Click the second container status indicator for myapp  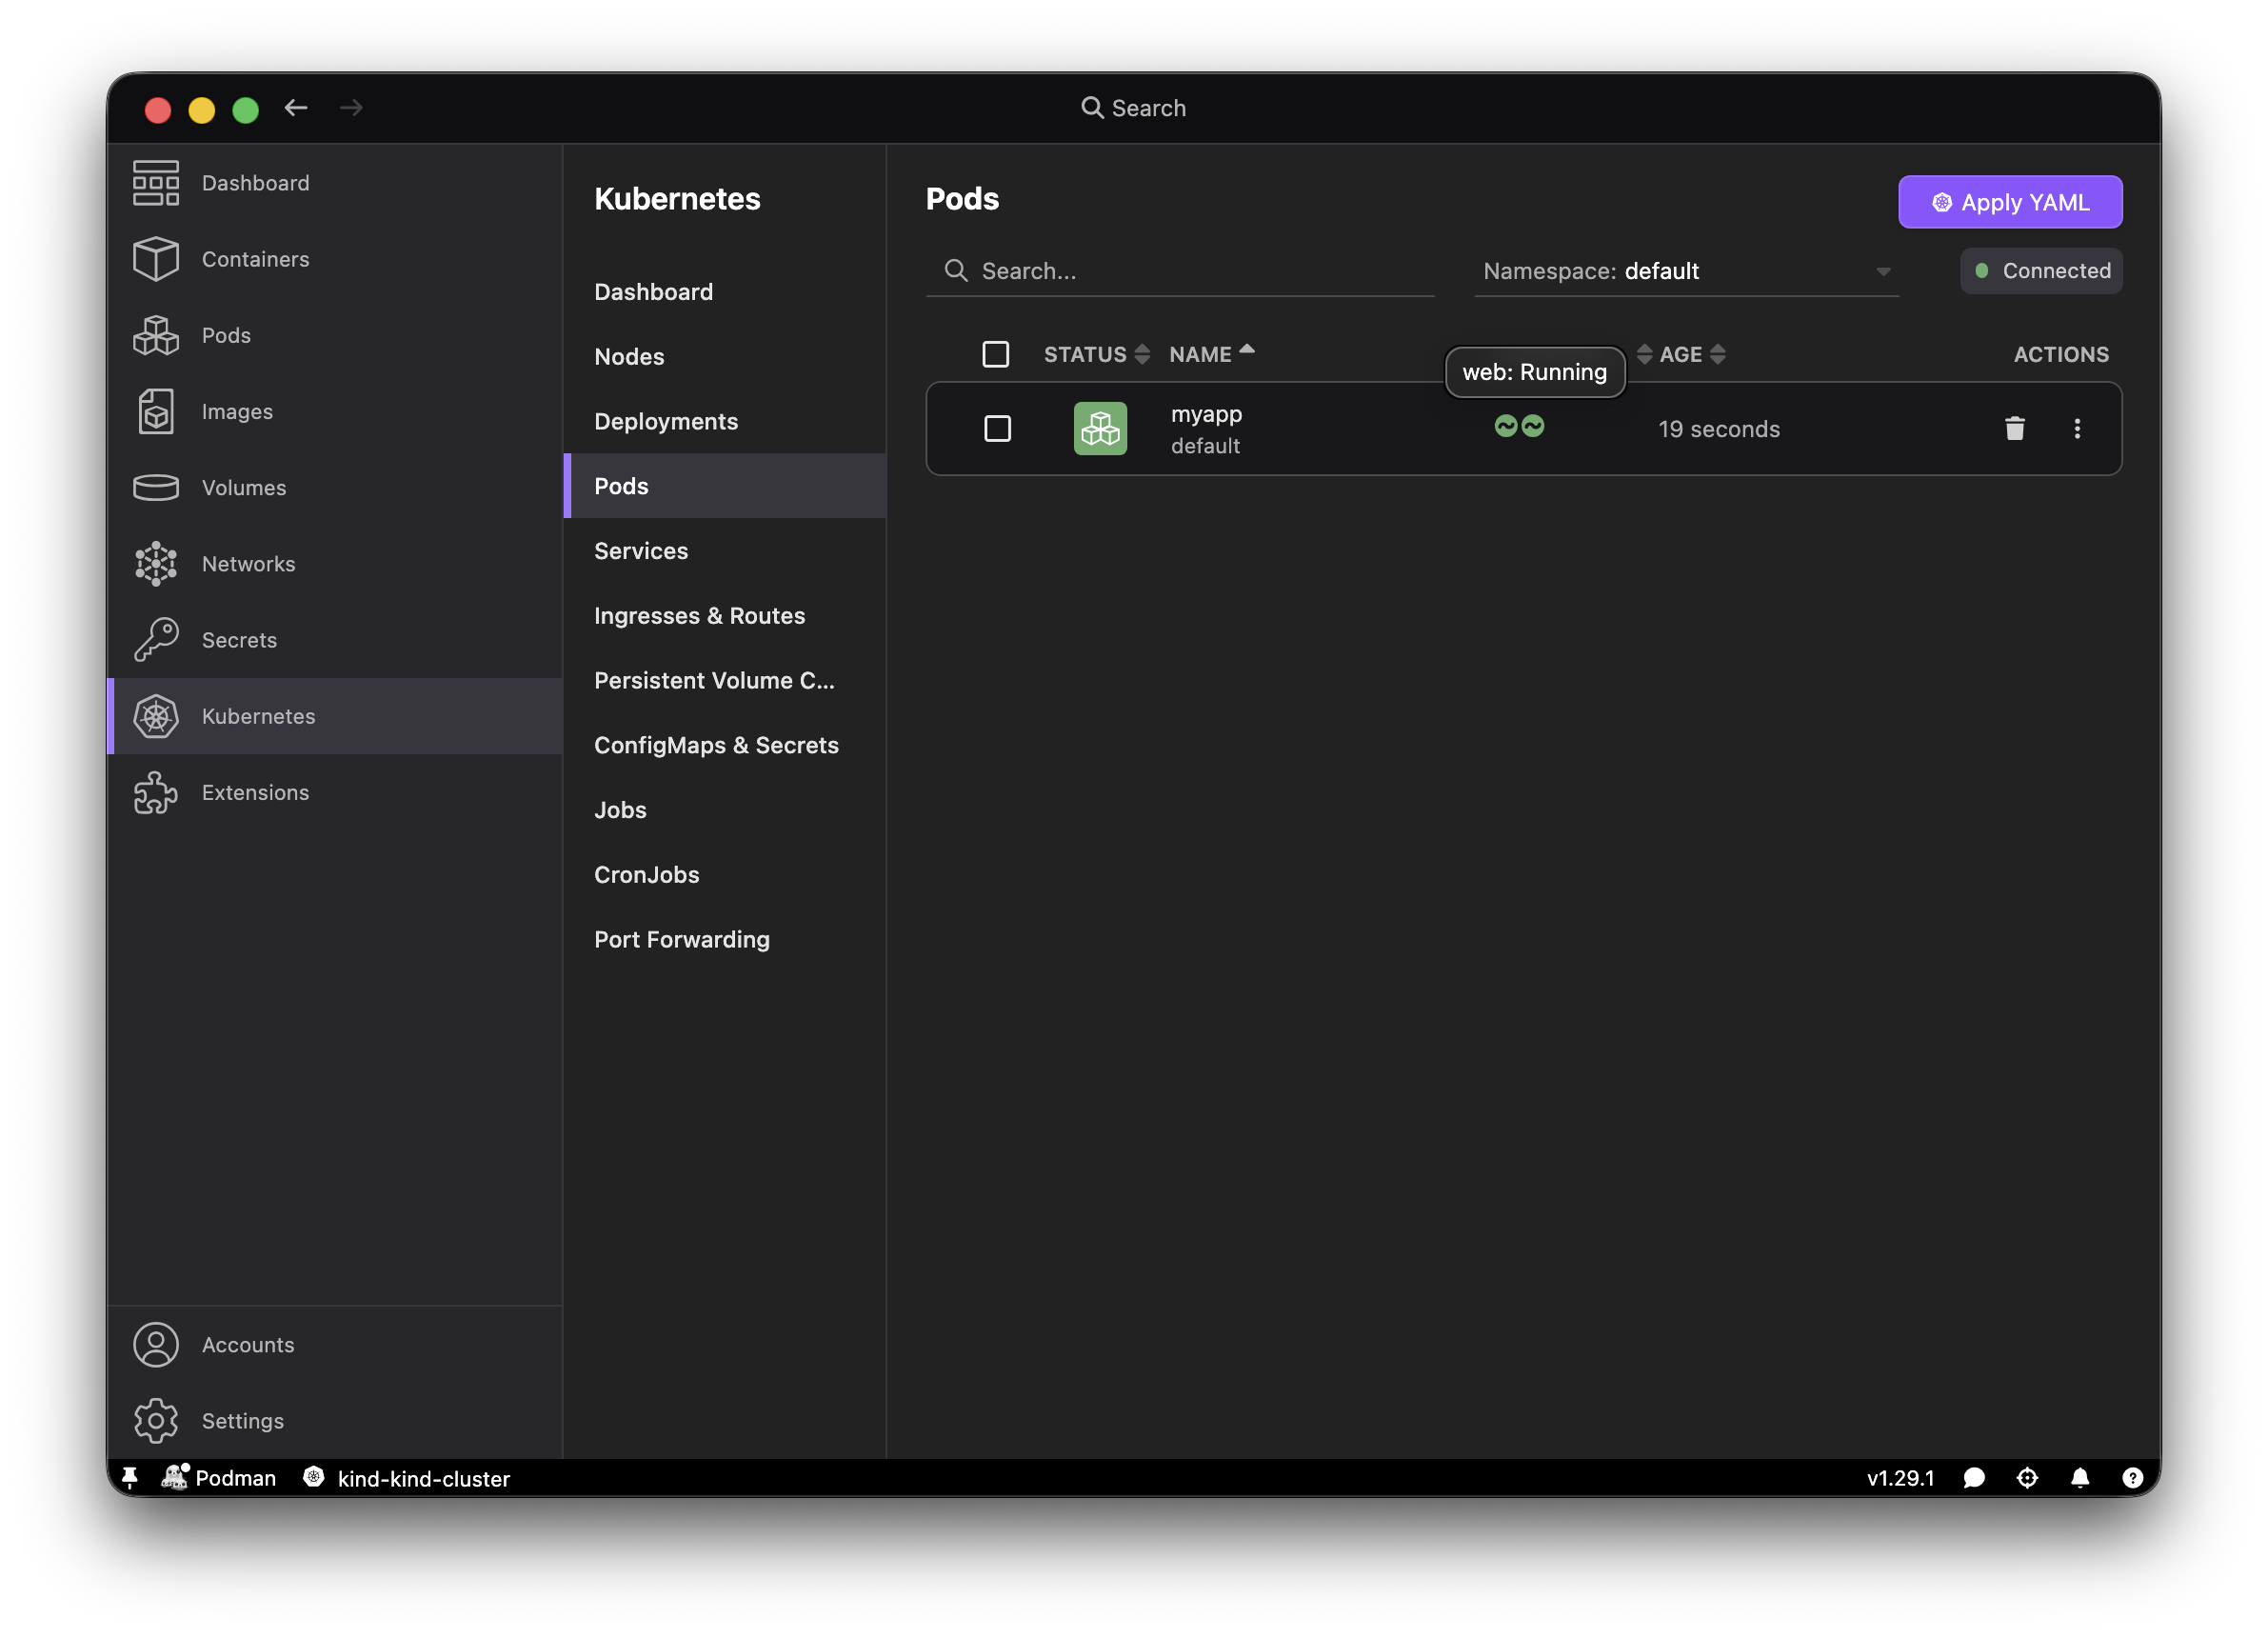click(1532, 426)
